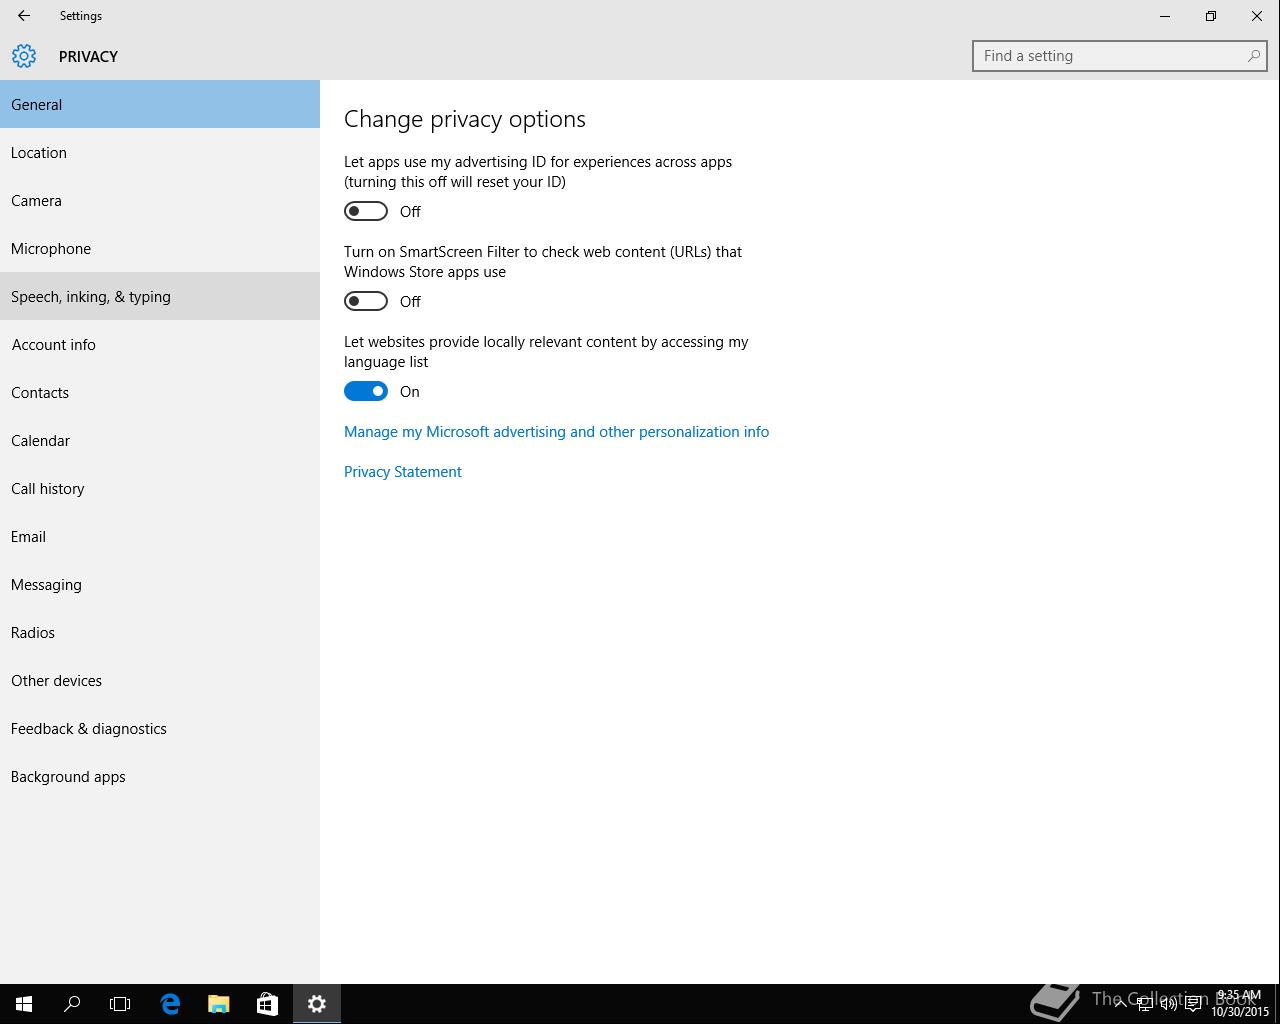
Task: Open Feedback & diagnostics settings
Action: click(x=160, y=728)
